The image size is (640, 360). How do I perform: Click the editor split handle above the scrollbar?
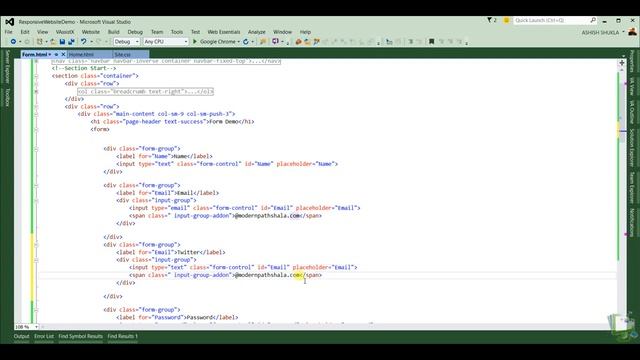coord(622,63)
